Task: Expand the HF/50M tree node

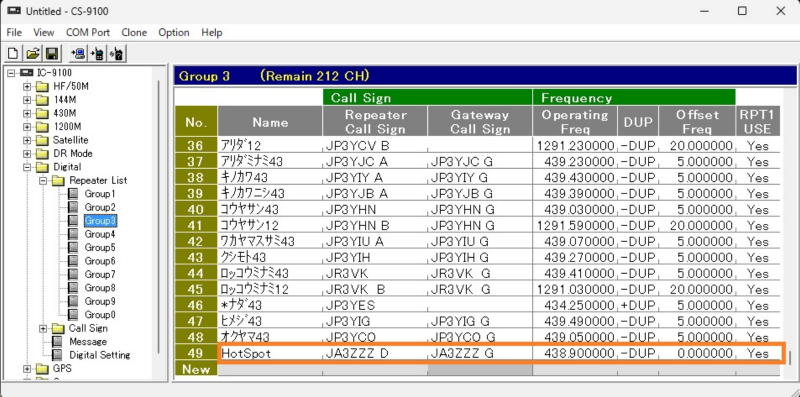Action: (x=27, y=86)
